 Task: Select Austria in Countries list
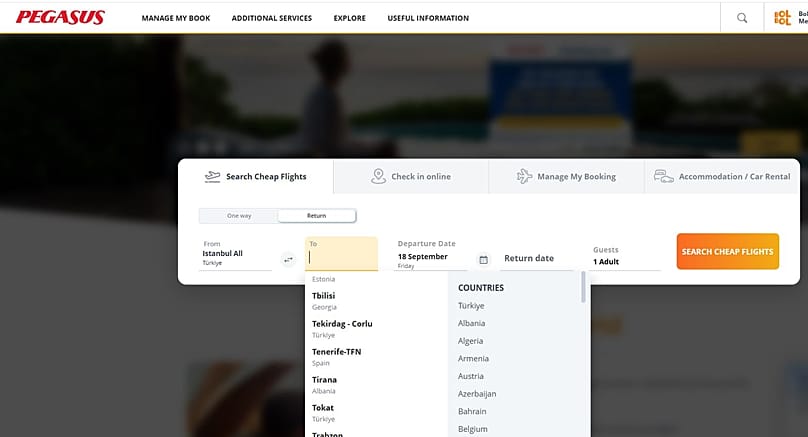[470, 376]
